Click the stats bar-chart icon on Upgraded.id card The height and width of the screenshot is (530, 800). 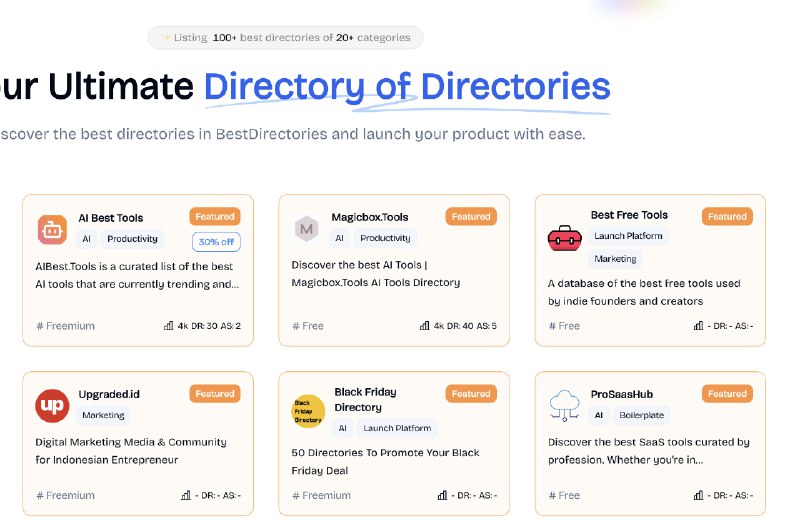(186, 495)
